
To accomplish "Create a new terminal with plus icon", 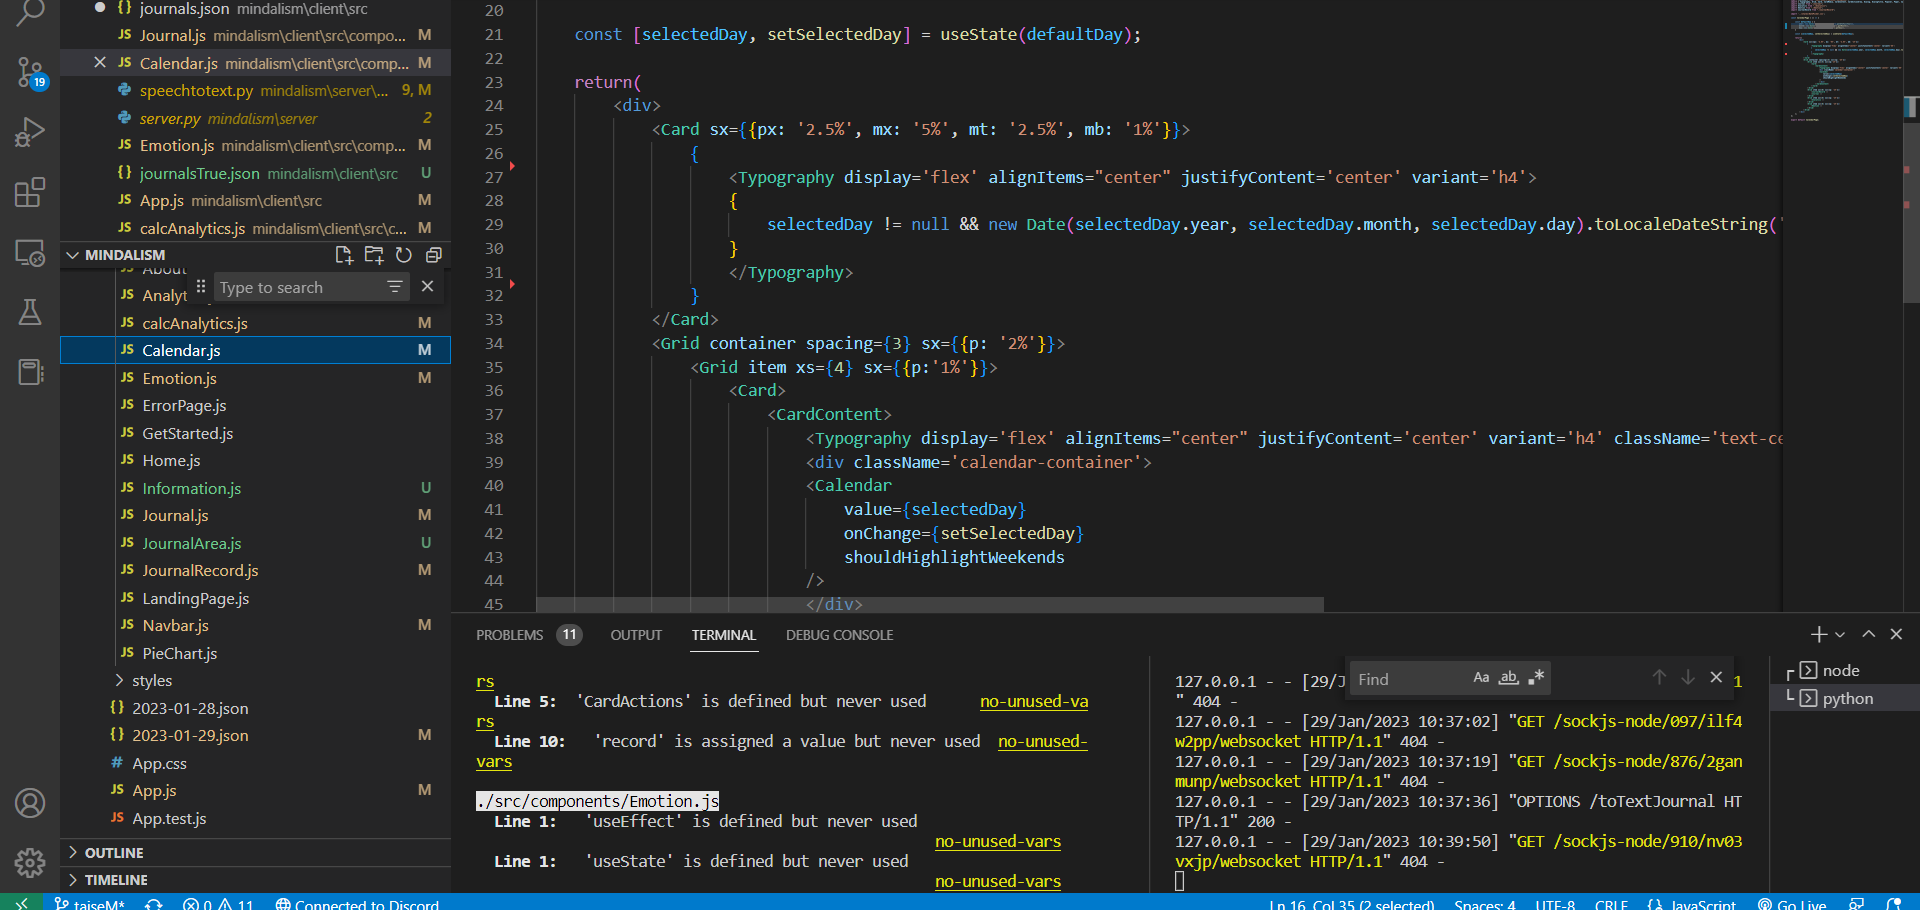I will pyautogui.click(x=1819, y=634).
